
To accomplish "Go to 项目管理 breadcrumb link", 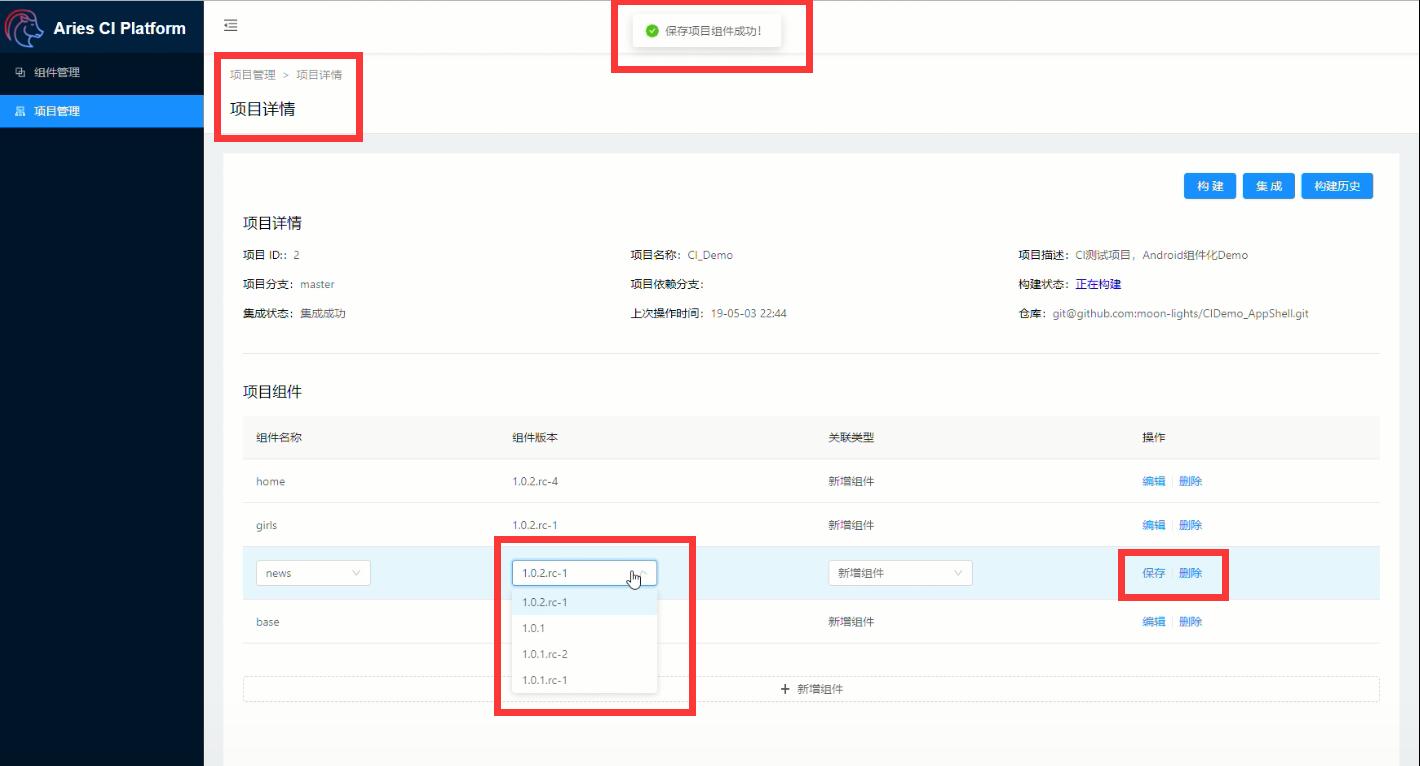I will (x=252, y=75).
